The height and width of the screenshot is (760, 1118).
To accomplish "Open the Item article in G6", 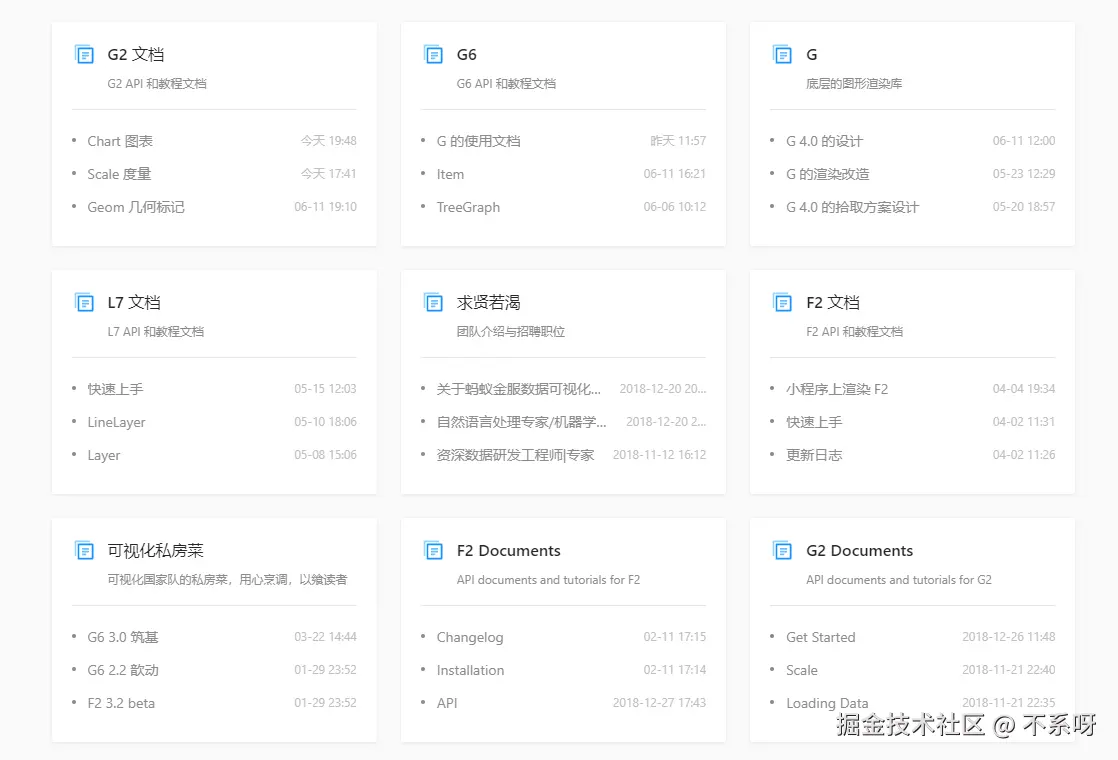I will [x=450, y=174].
